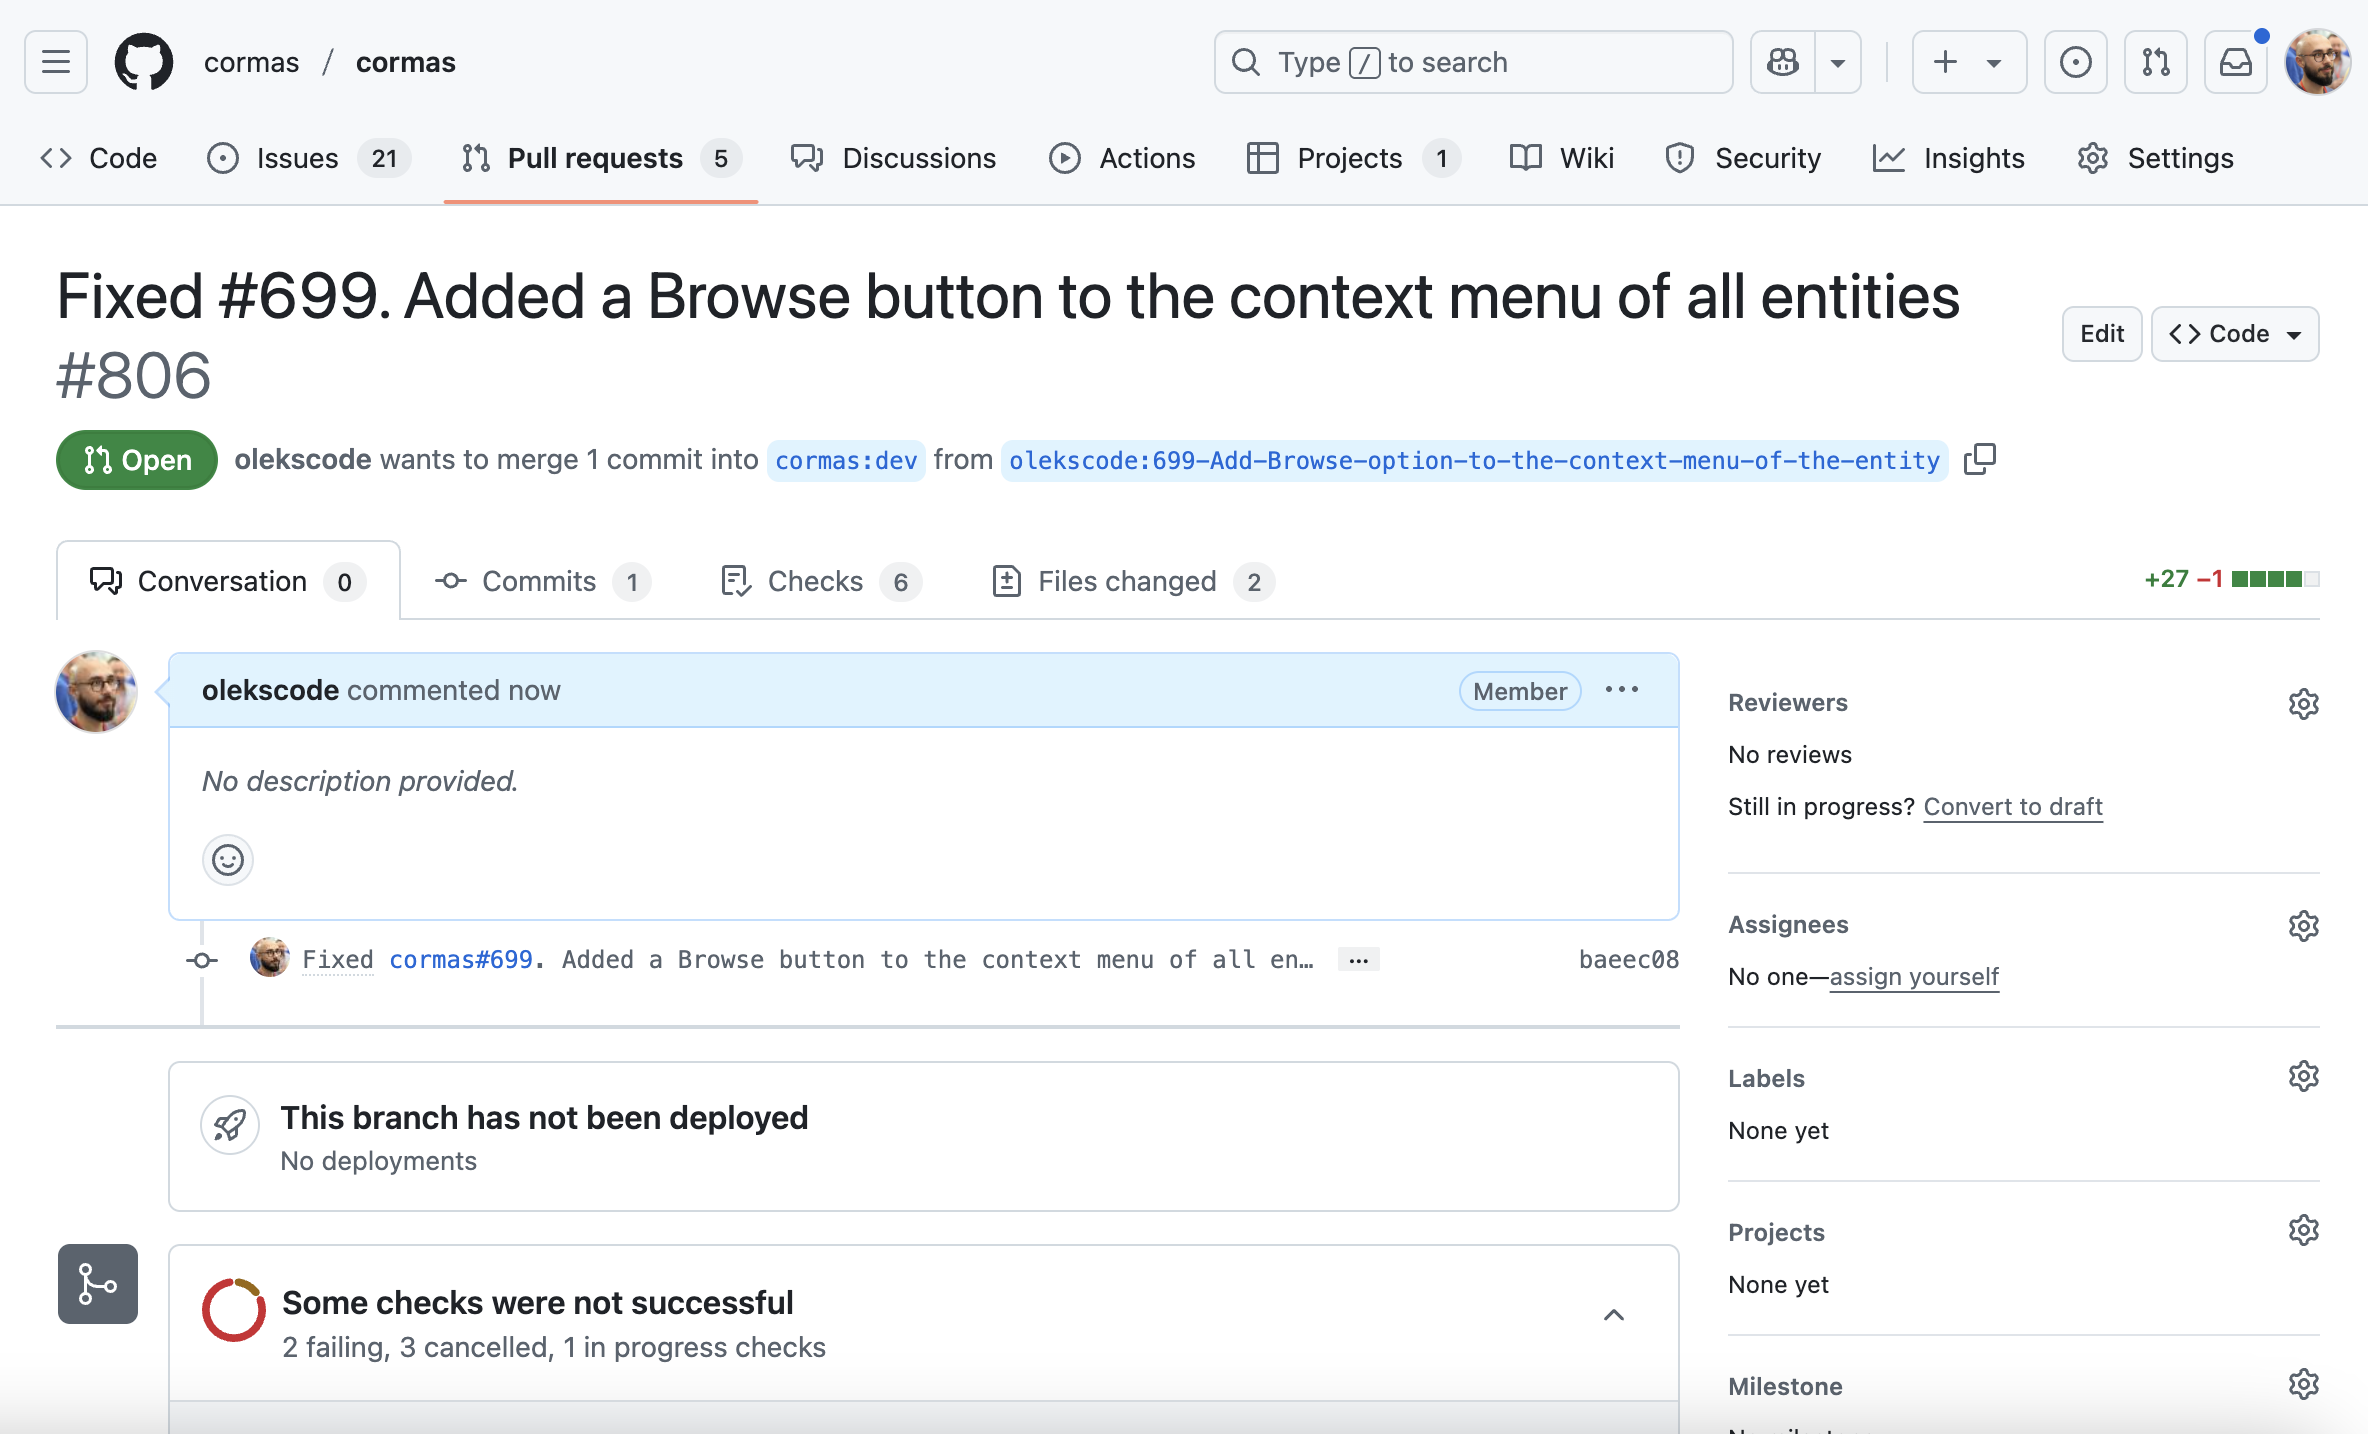Click the GitHub logo home icon

point(144,62)
